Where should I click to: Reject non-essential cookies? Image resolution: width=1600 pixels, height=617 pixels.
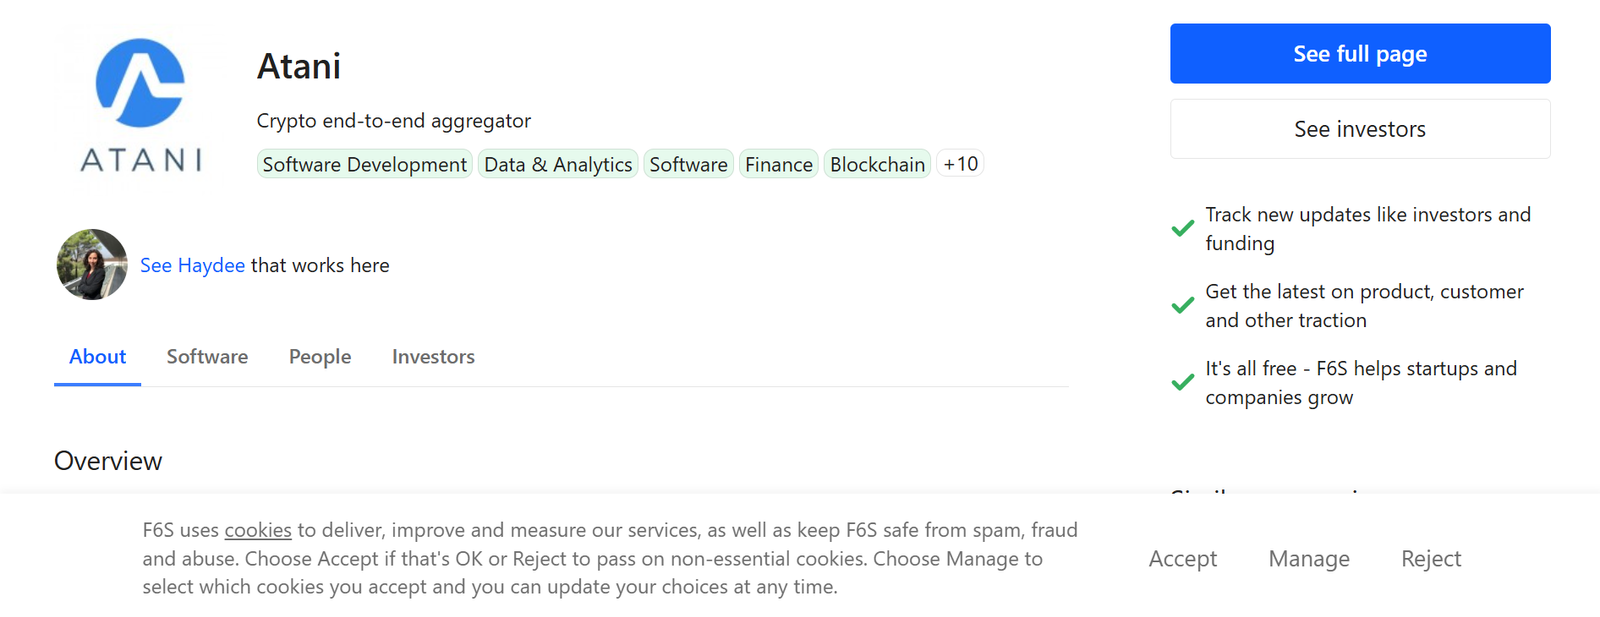[1430, 559]
